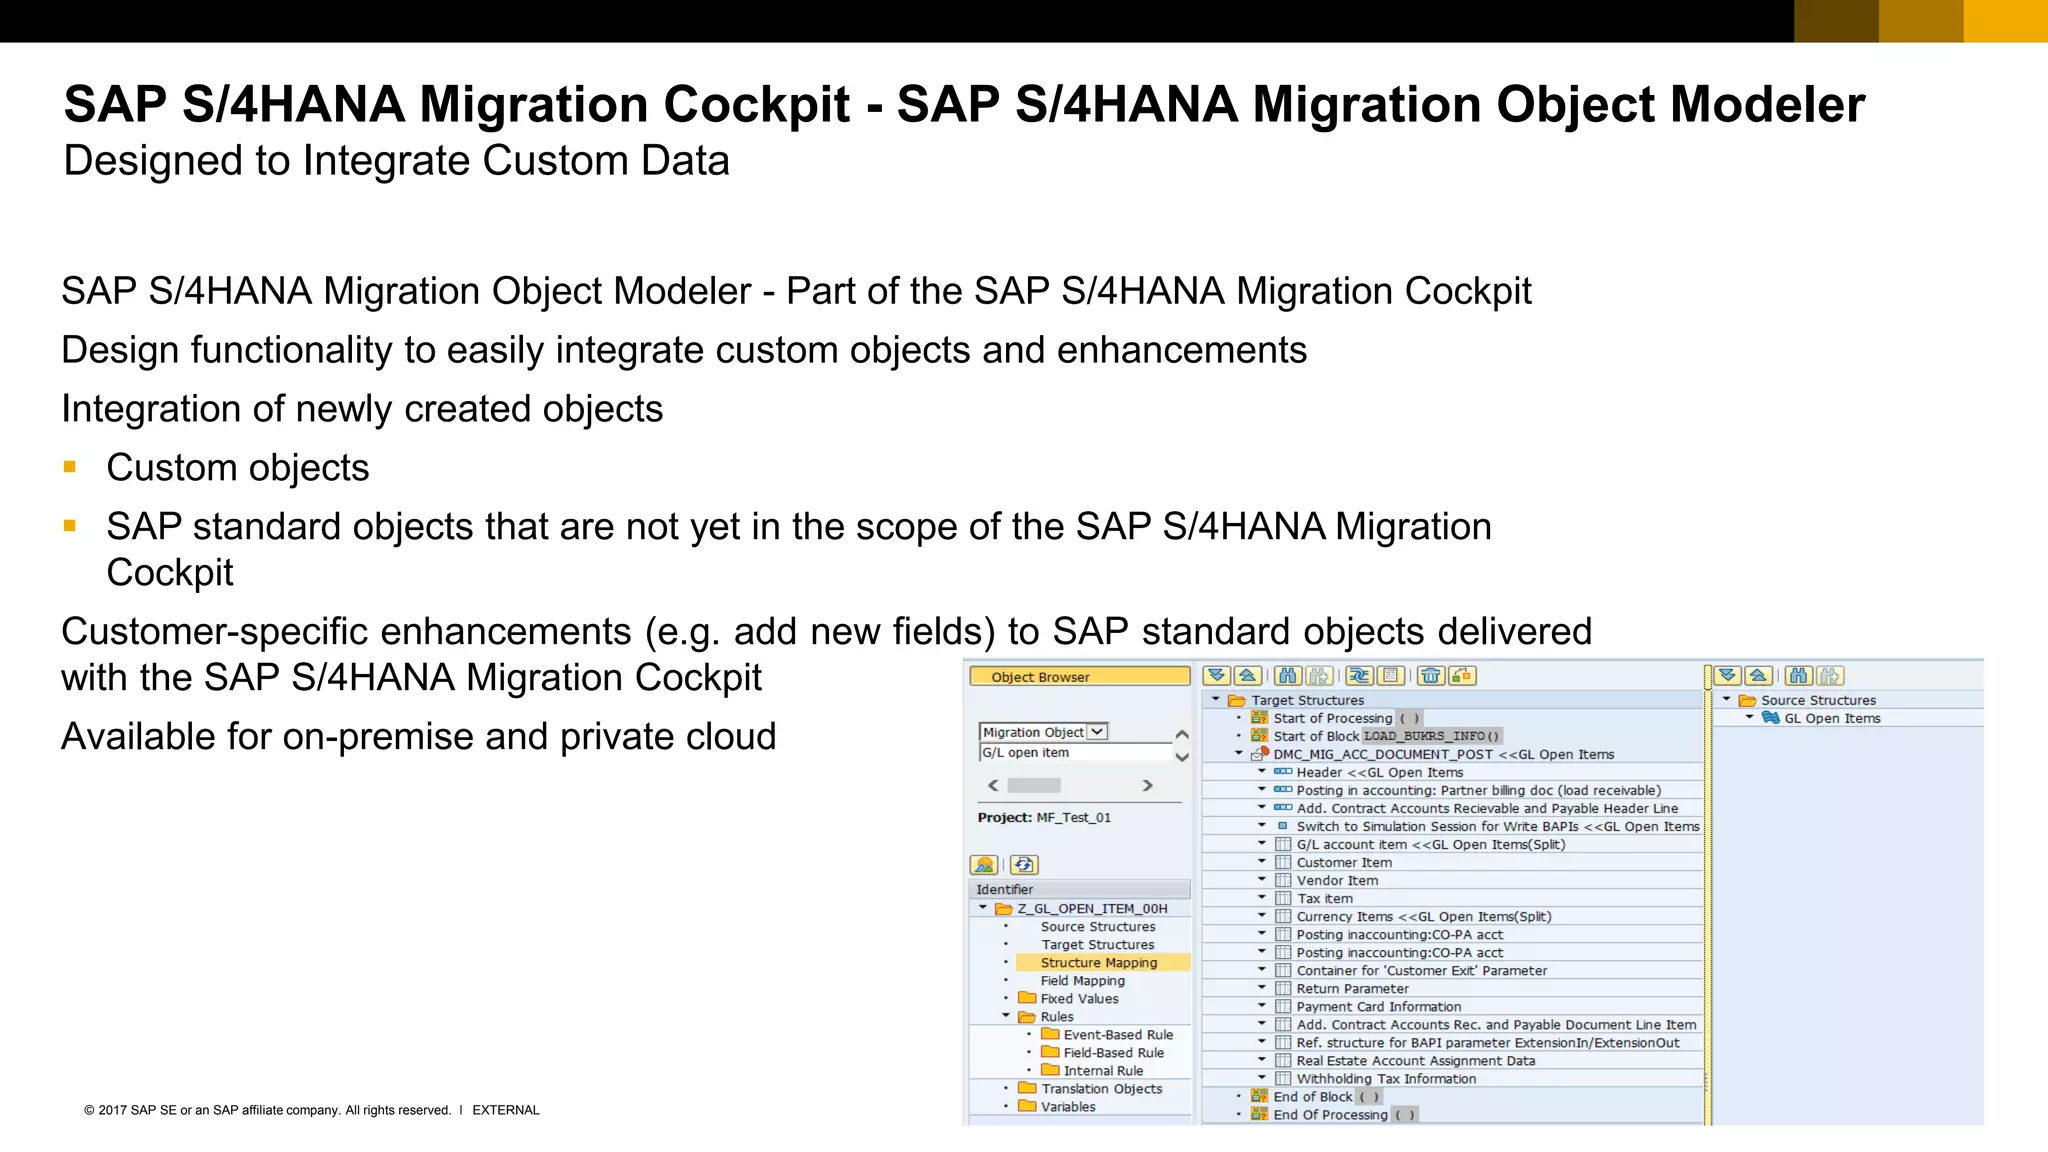Collapse the Rules folder node

point(1006,1016)
